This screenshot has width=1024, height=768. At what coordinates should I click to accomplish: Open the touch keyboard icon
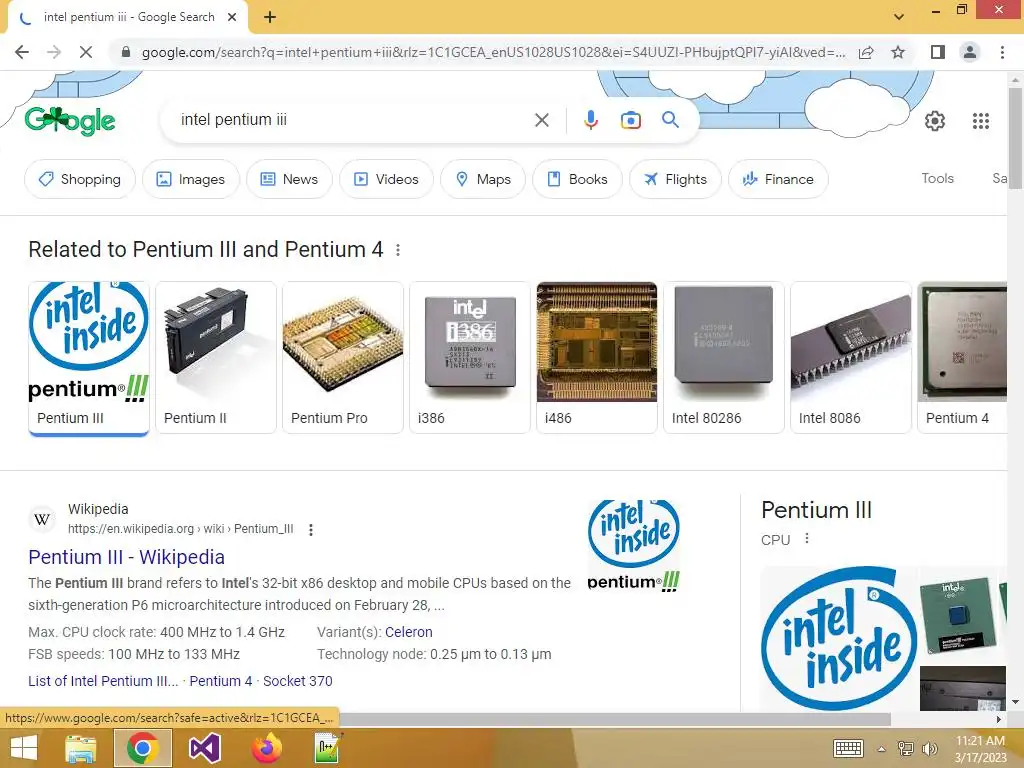pos(848,748)
